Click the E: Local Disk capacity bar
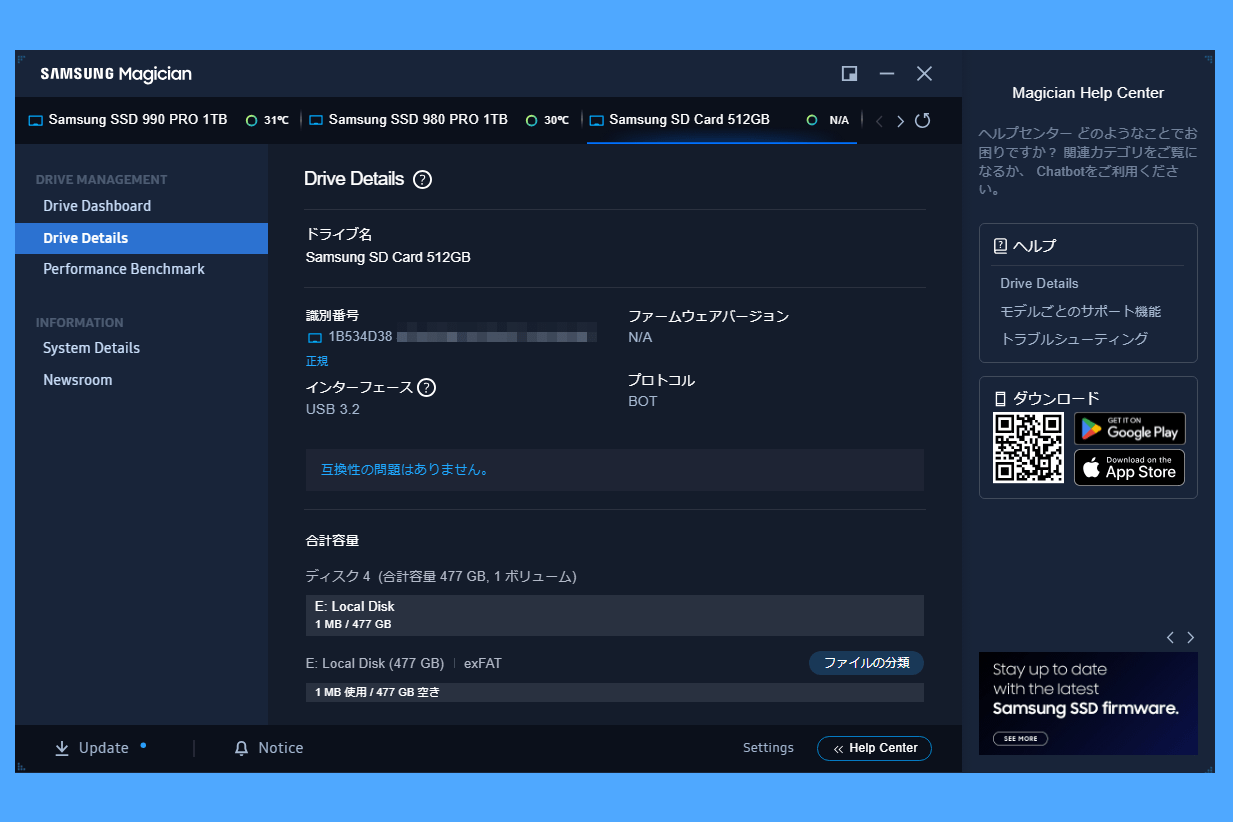1233x822 pixels. pos(614,615)
